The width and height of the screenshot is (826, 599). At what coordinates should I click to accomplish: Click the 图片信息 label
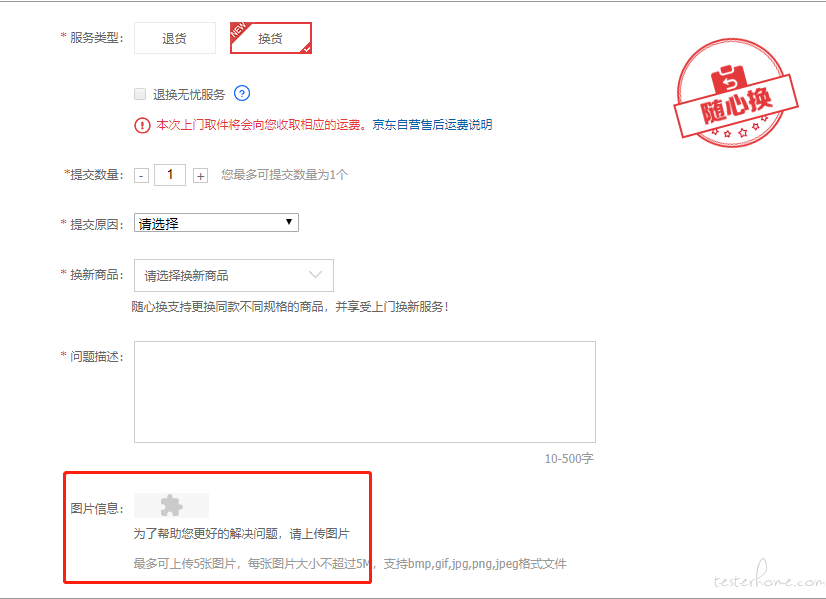pyautogui.click(x=97, y=509)
